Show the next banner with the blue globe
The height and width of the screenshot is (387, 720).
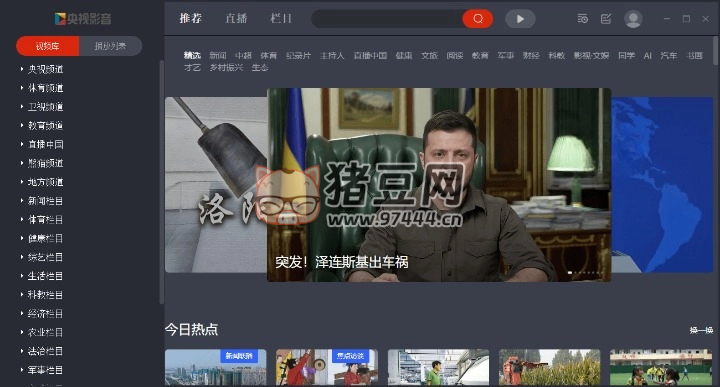(662, 185)
